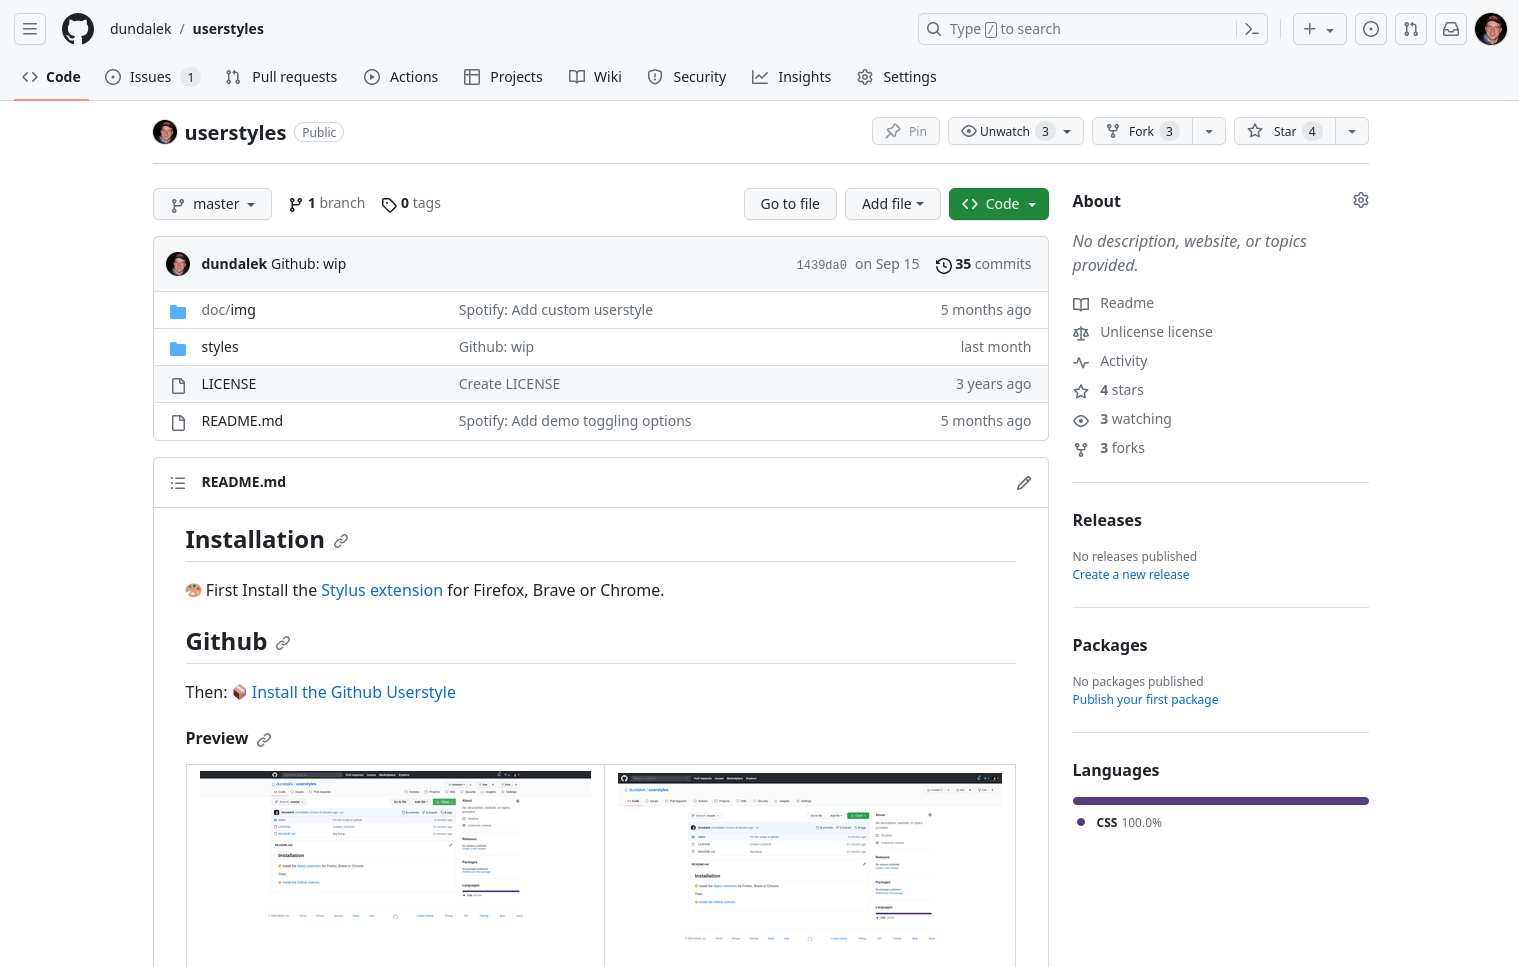Image resolution: width=1519 pixels, height=967 pixels.
Task: Open the green Code dropdown
Action: [999, 204]
